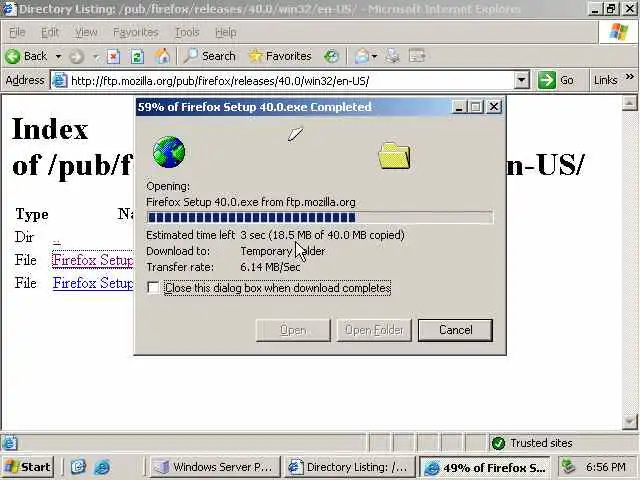Switch to Directory Listing taskbar item
Viewport: 640px width, 480px height.
click(x=350, y=467)
